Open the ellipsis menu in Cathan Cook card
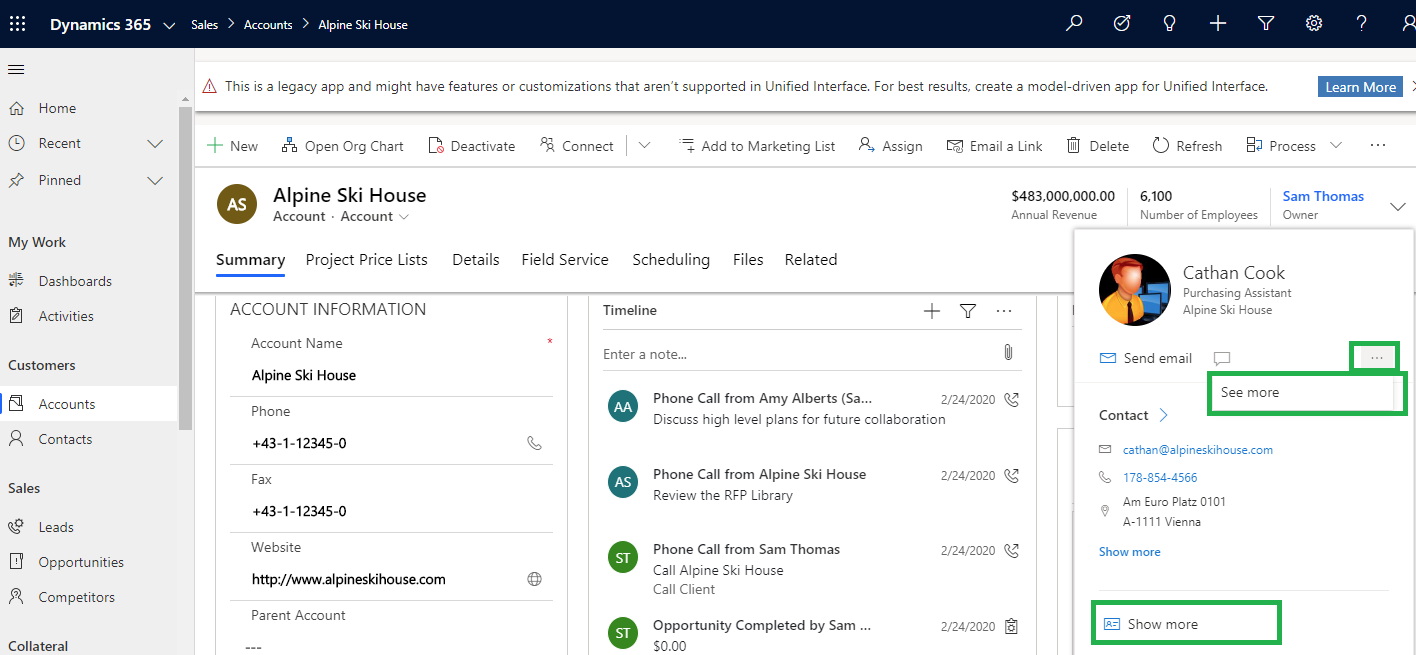The image size is (1416, 655). coord(1376,358)
